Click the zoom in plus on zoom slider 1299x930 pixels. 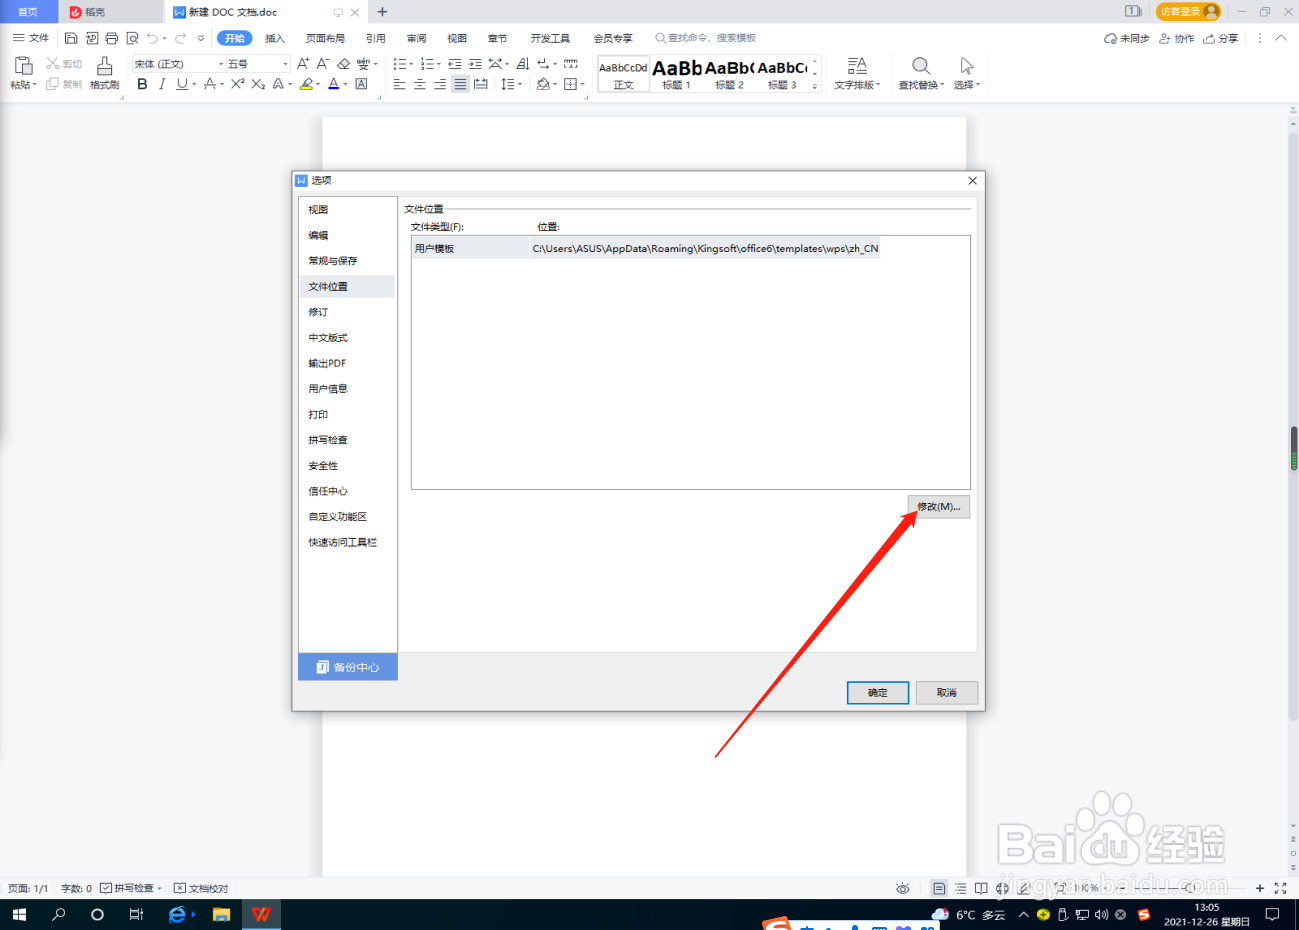click(x=1260, y=888)
